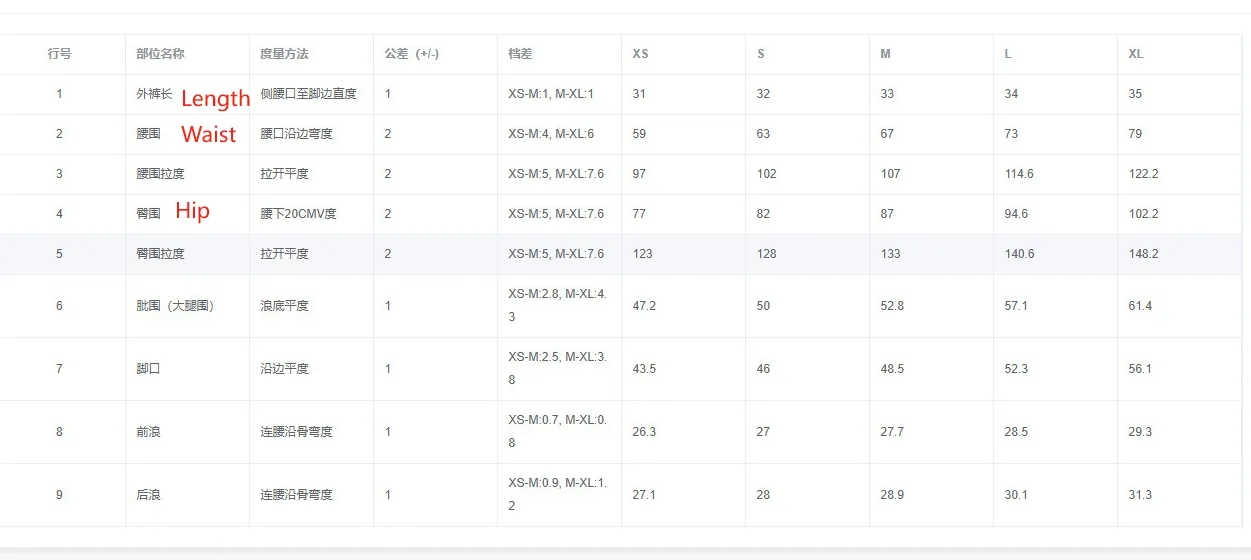Click the red Hip annotation
The width and height of the screenshot is (1251, 560).
point(192,210)
